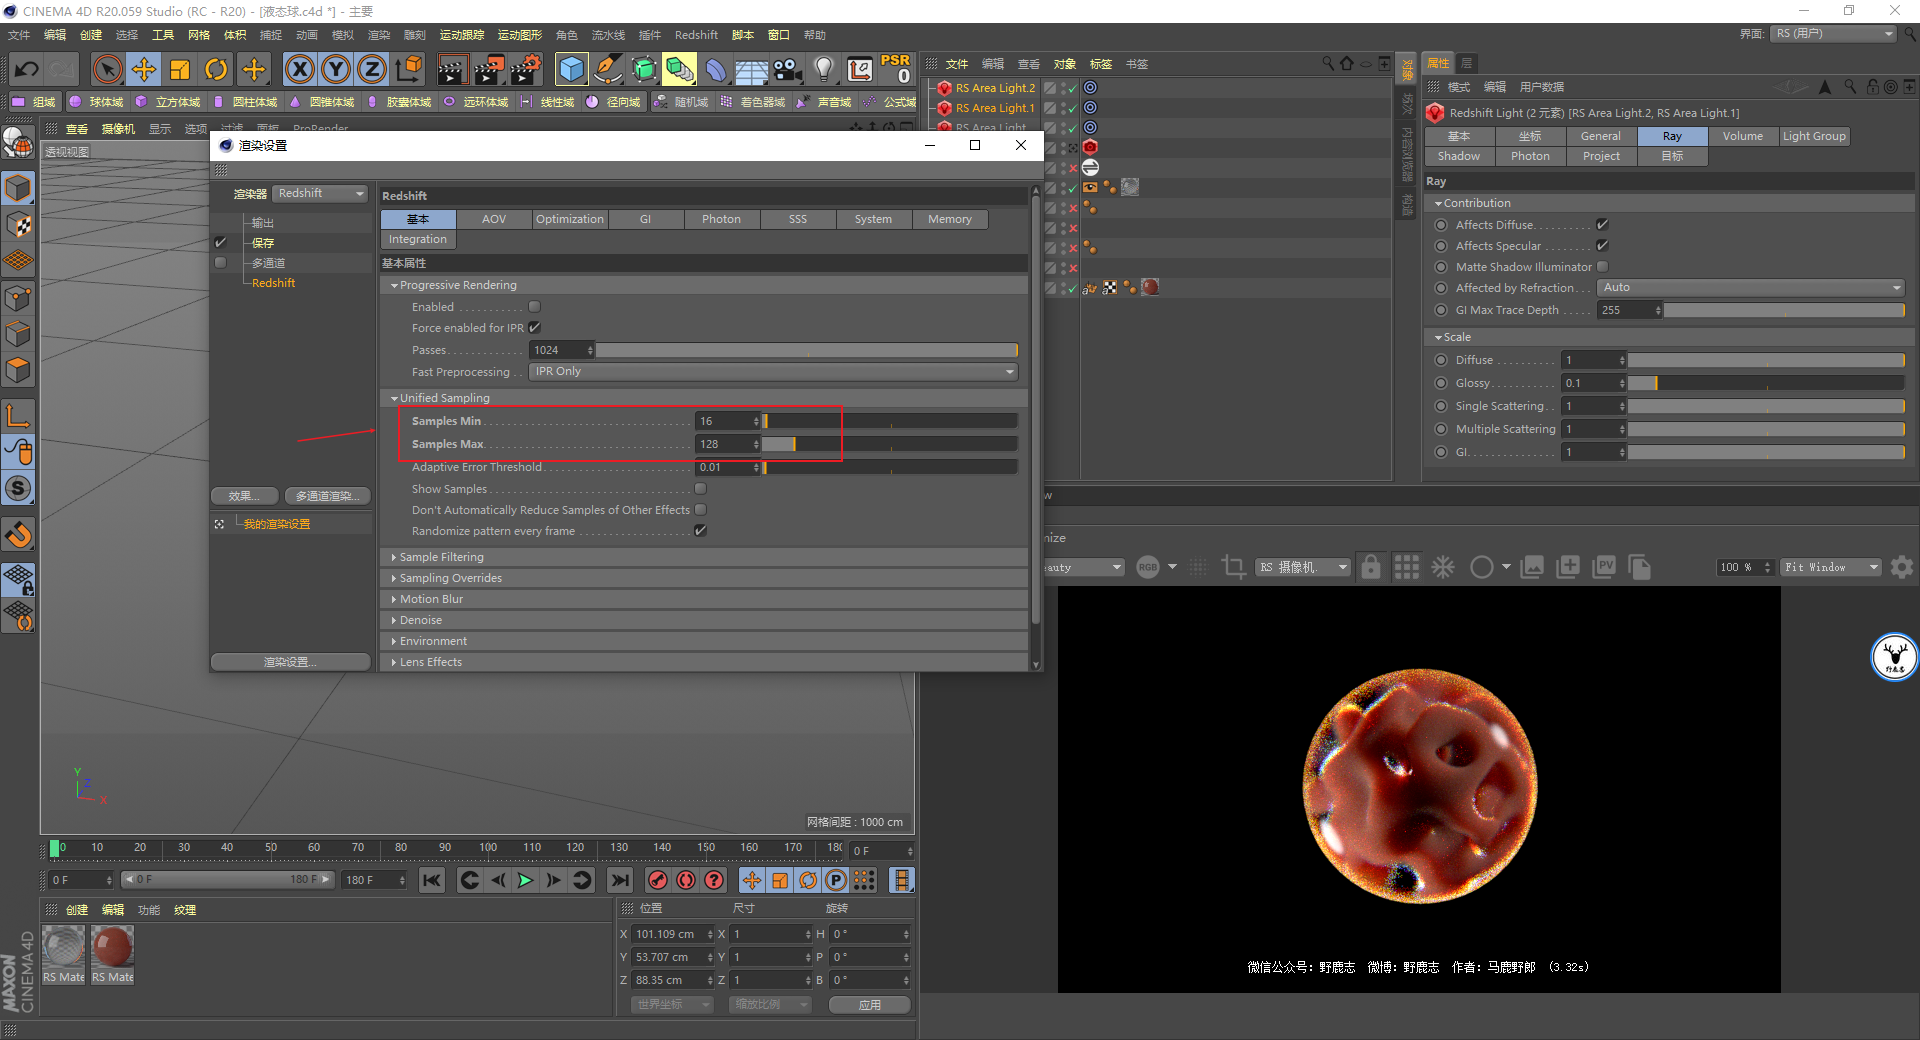Add a Cube primitive object
Image resolution: width=1920 pixels, height=1040 pixels.
(x=571, y=69)
